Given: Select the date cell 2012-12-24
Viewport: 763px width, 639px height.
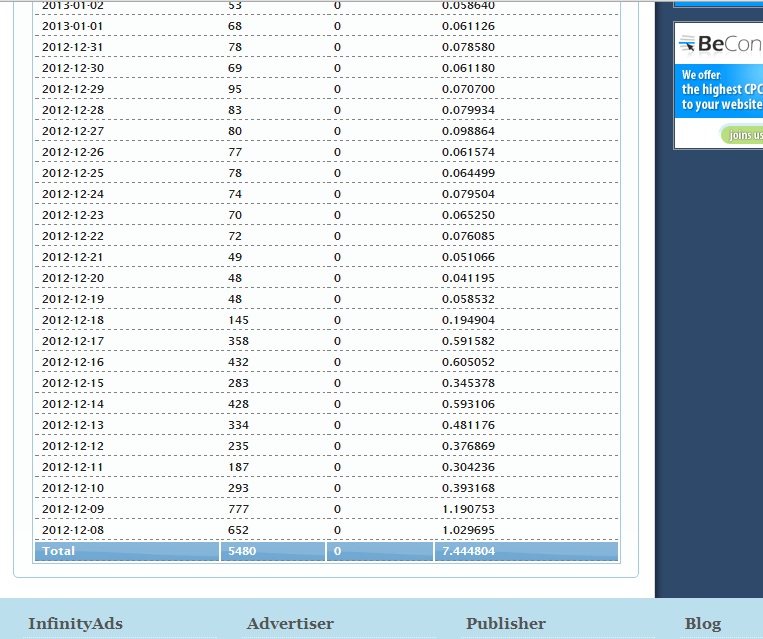Looking at the screenshot, I should point(73,194).
